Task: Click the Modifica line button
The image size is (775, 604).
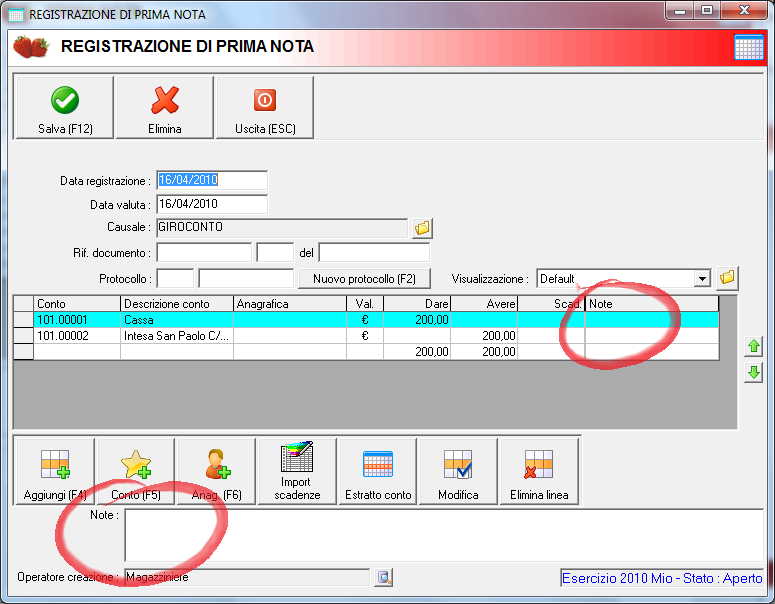Action: (x=458, y=472)
